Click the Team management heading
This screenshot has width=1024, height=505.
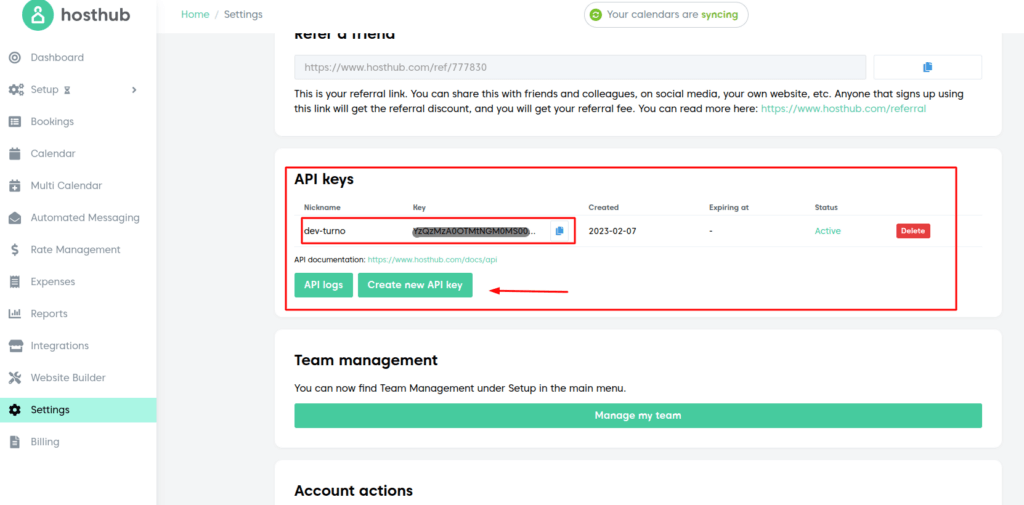(x=366, y=360)
